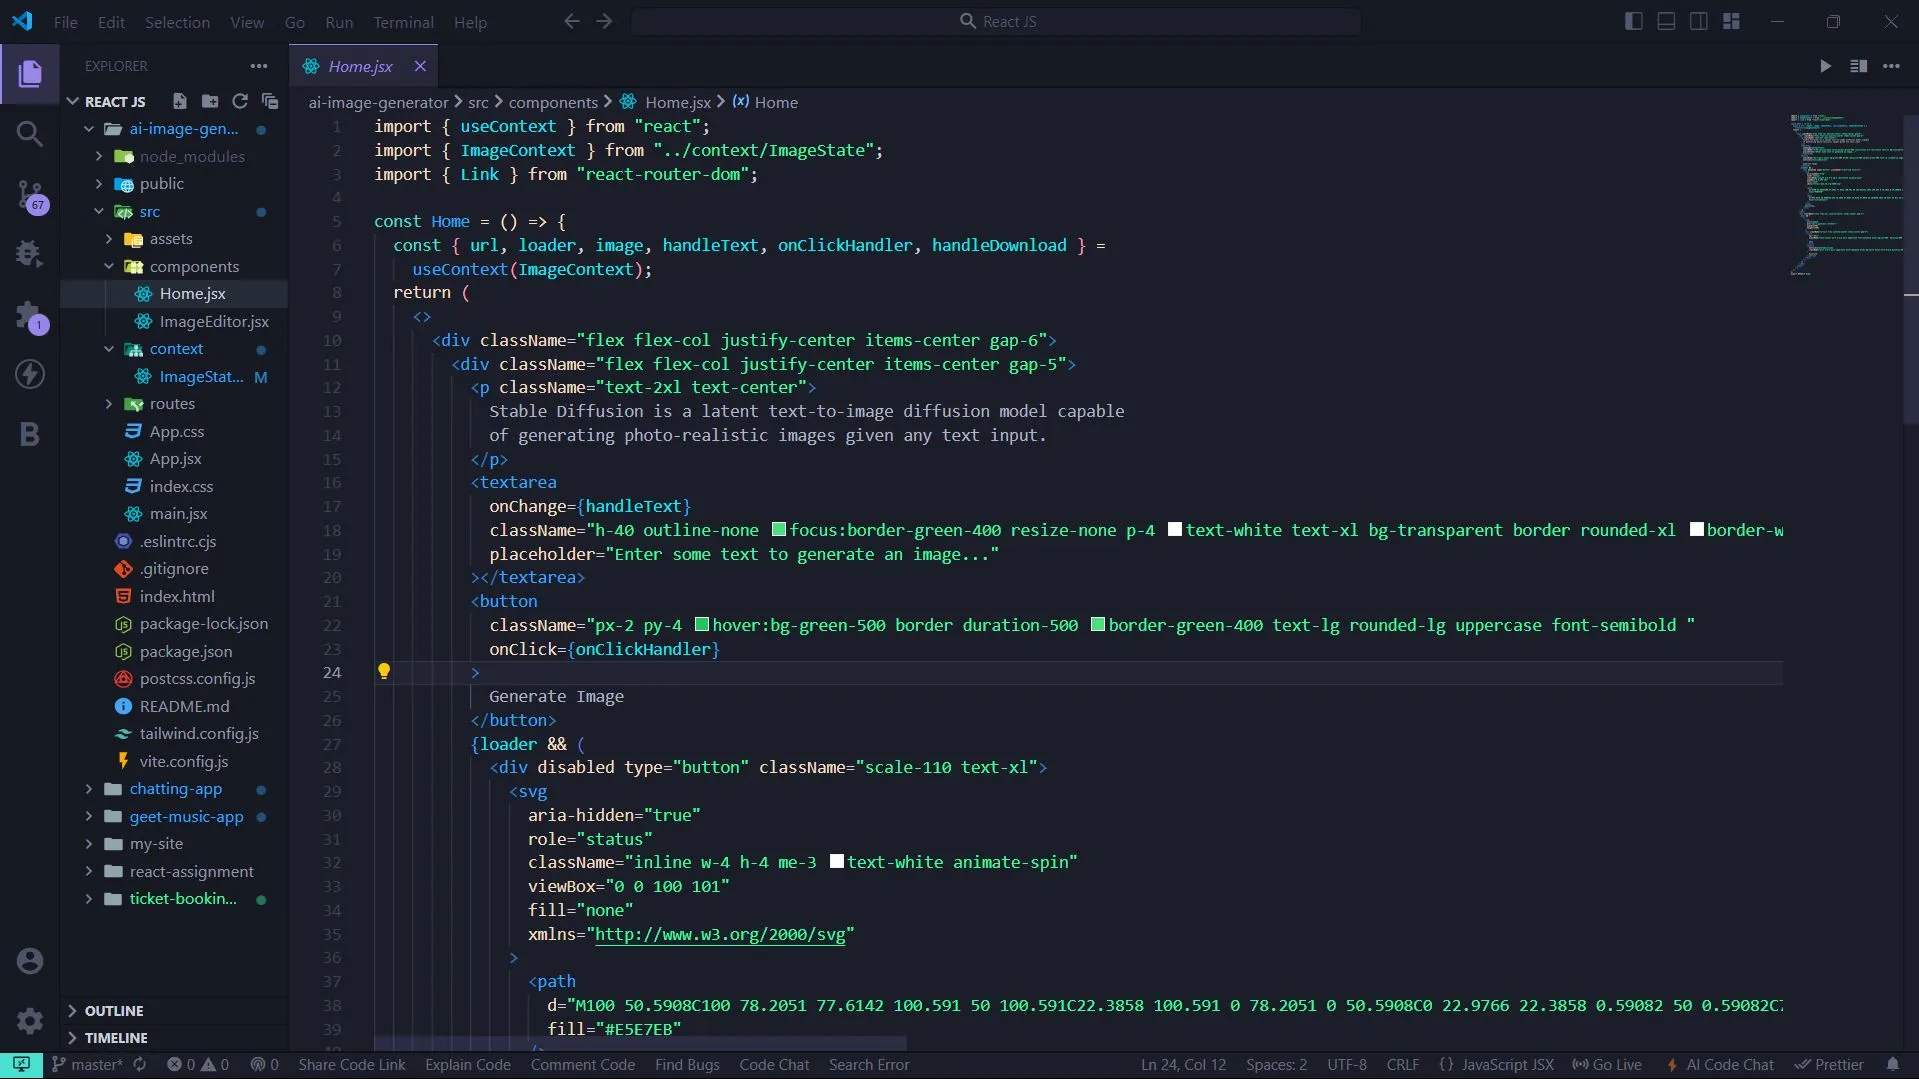Open Source Control view with 67 badge

pyautogui.click(x=30, y=194)
